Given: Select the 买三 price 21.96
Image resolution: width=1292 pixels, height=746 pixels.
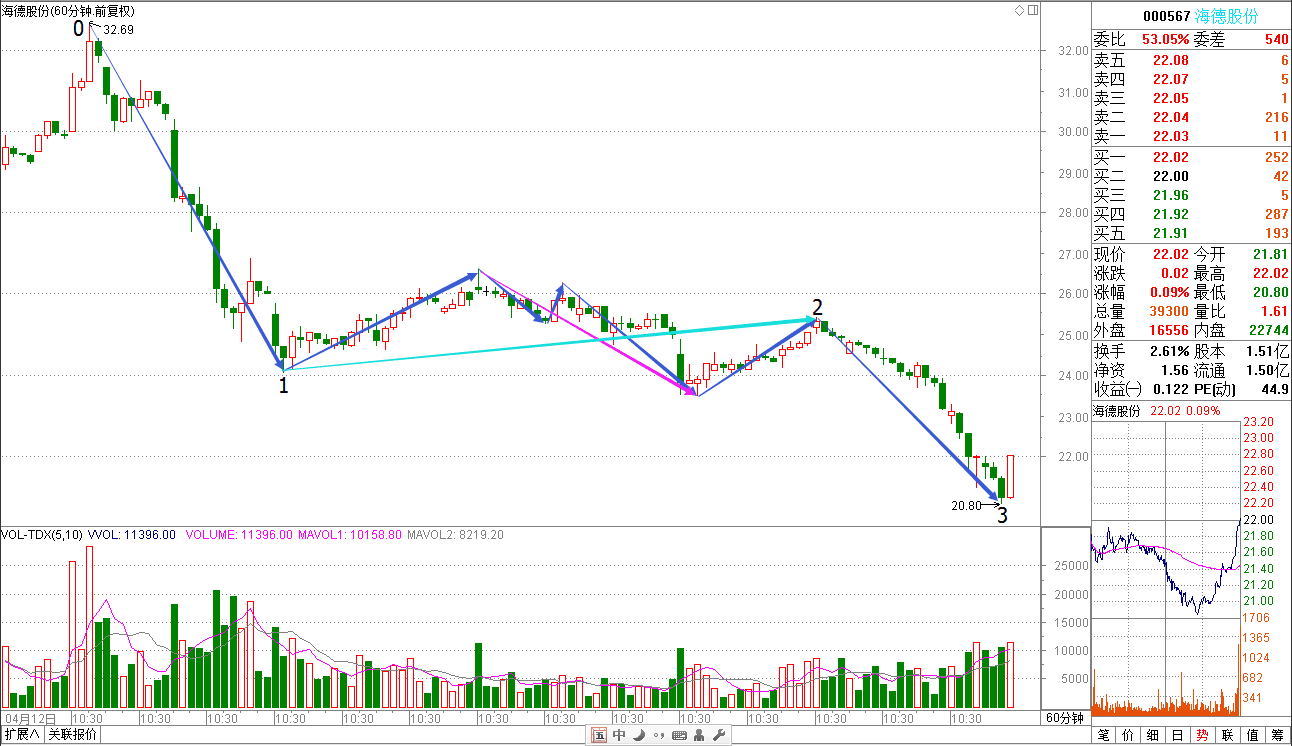Looking at the screenshot, I should 1171,195.
